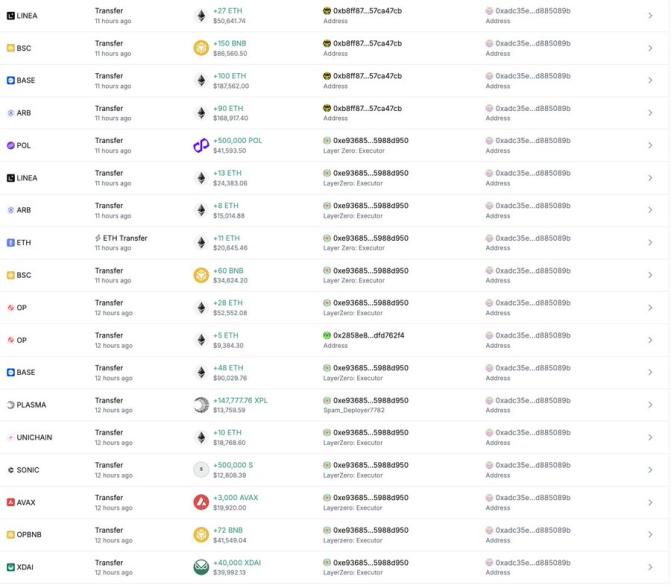
Task: Click the Plasma XPL token icon
Action: coord(201,405)
